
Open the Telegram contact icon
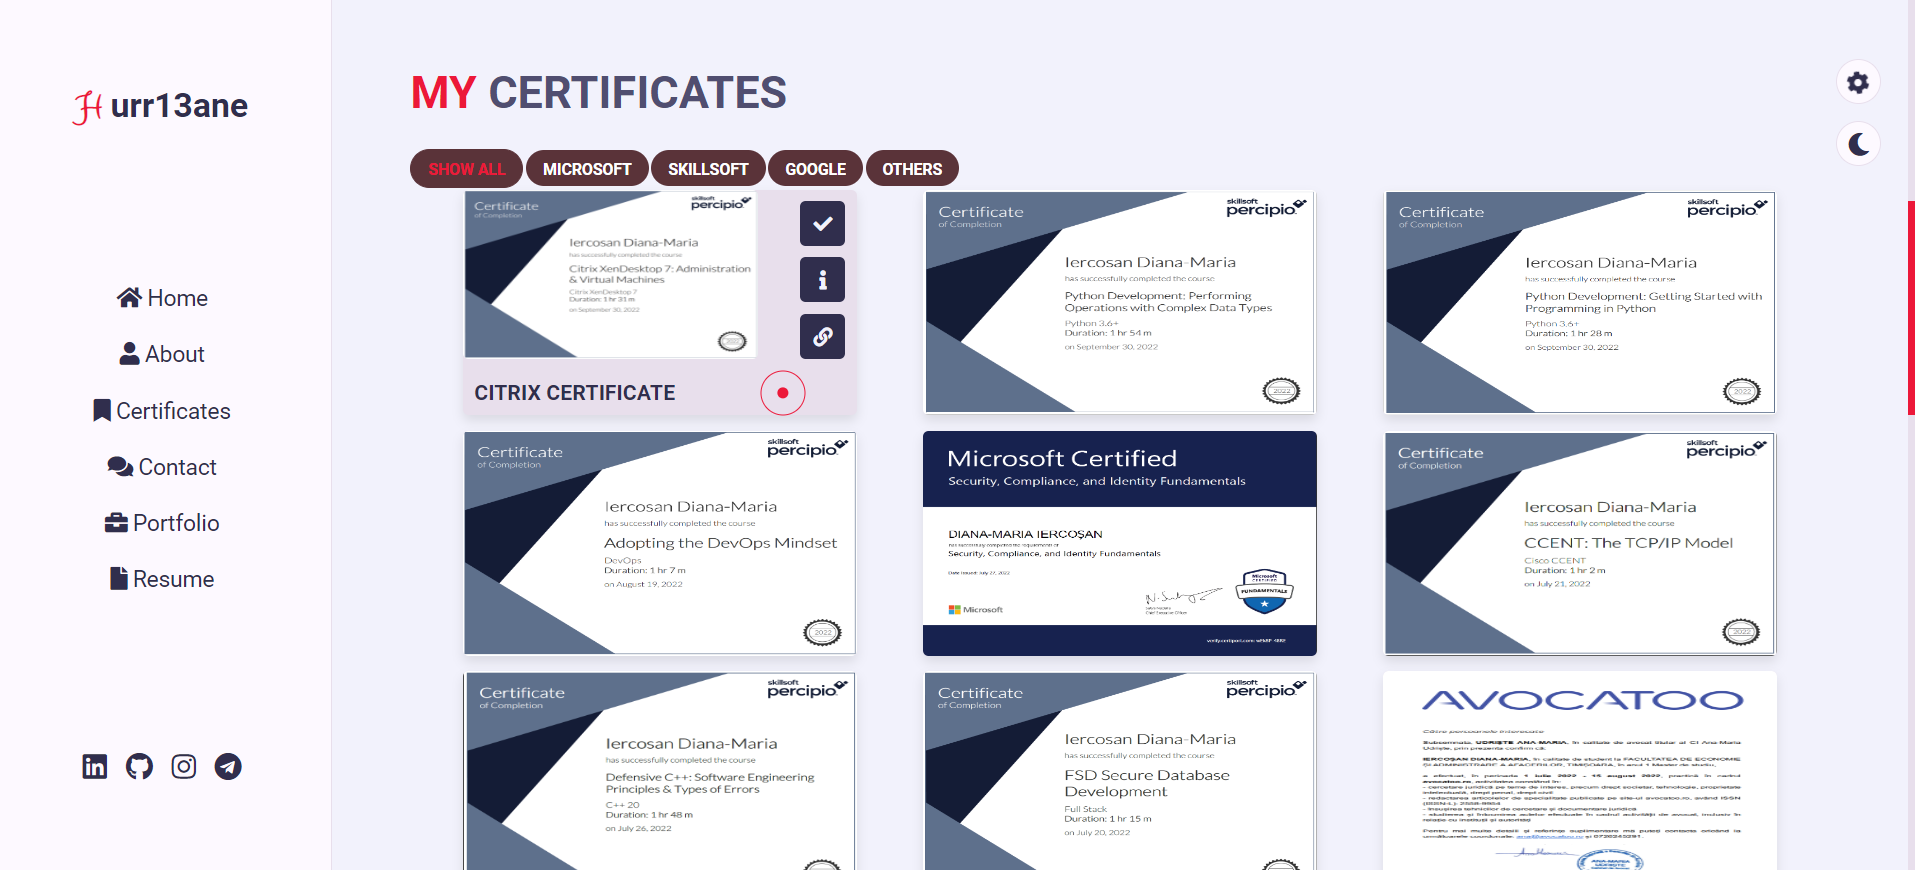click(228, 767)
